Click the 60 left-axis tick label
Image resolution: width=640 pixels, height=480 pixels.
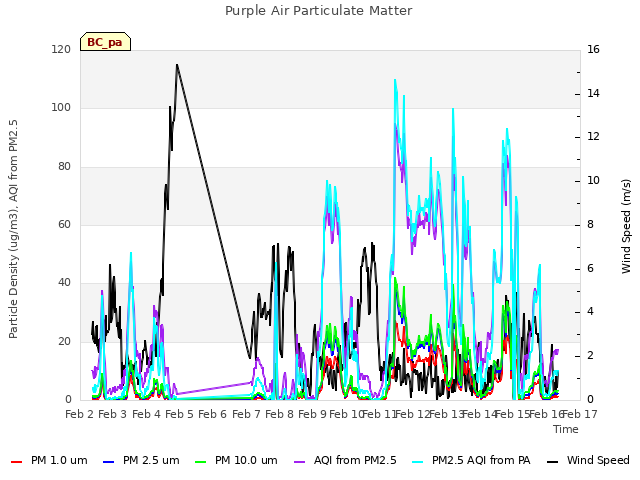64,224
